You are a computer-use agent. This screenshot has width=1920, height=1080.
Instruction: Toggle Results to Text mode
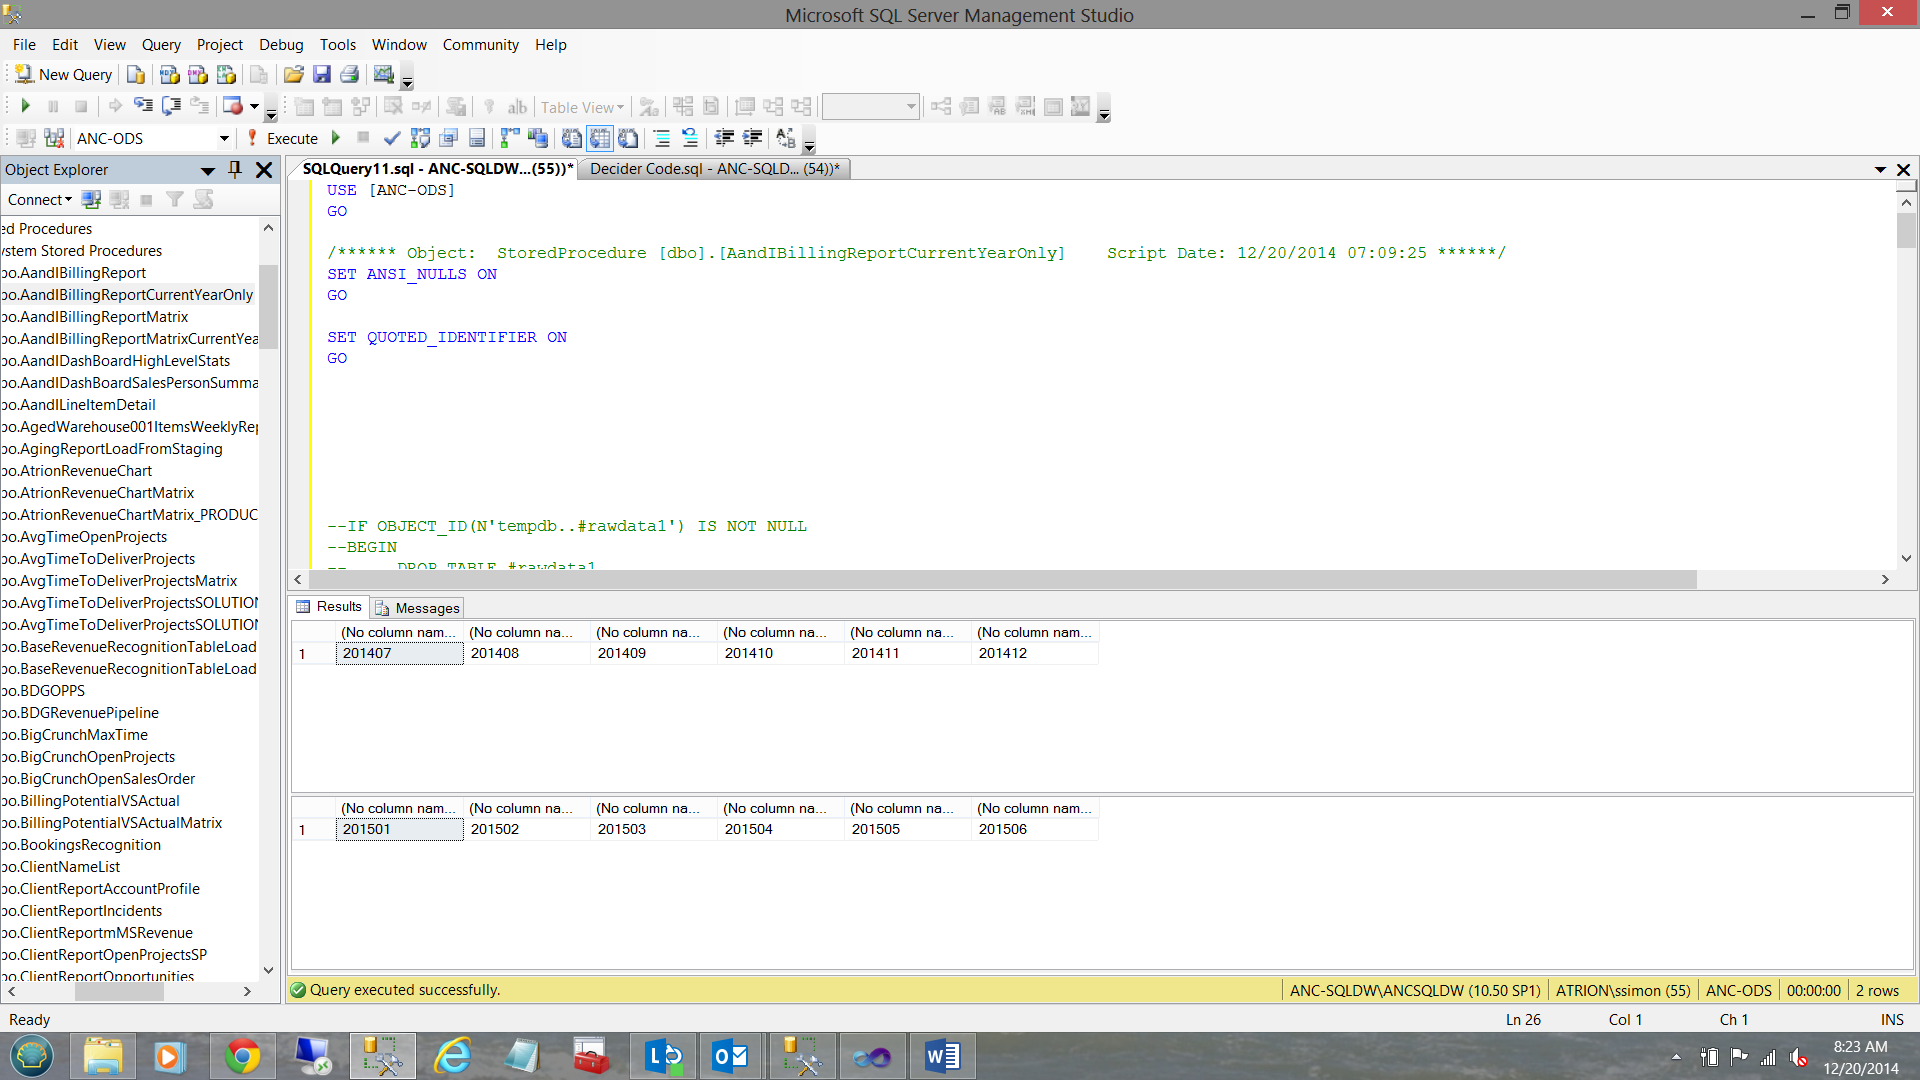pos(572,138)
